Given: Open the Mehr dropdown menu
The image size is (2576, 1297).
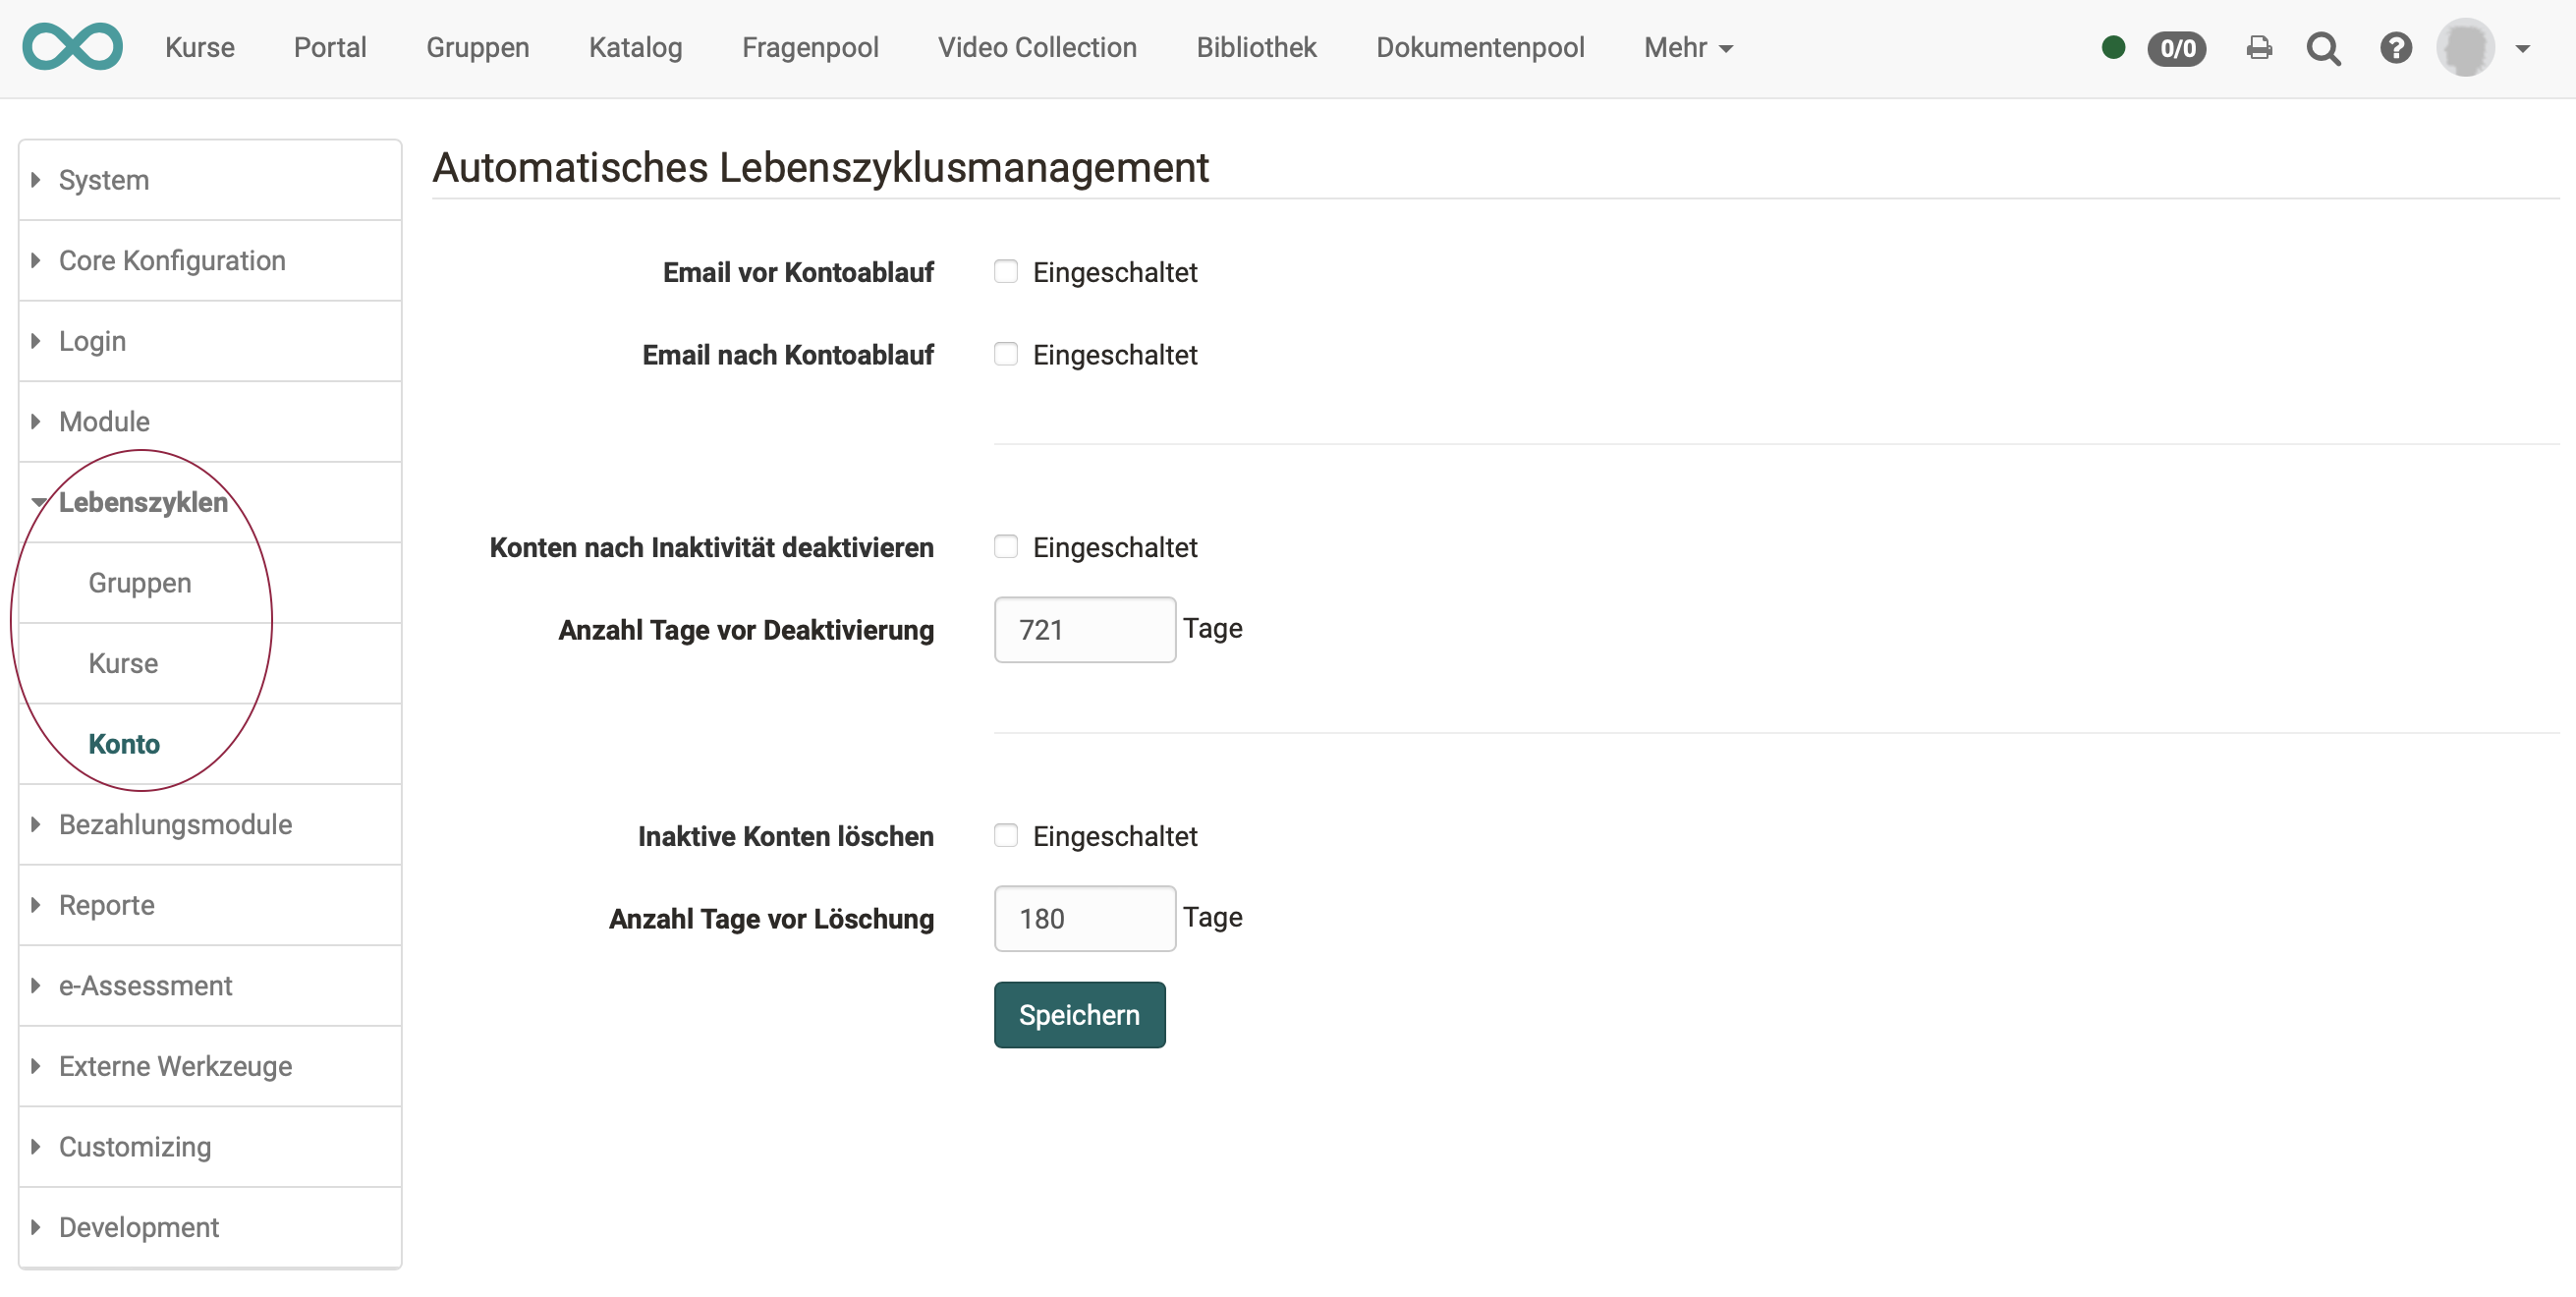Looking at the screenshot, I should (1688, 47).
